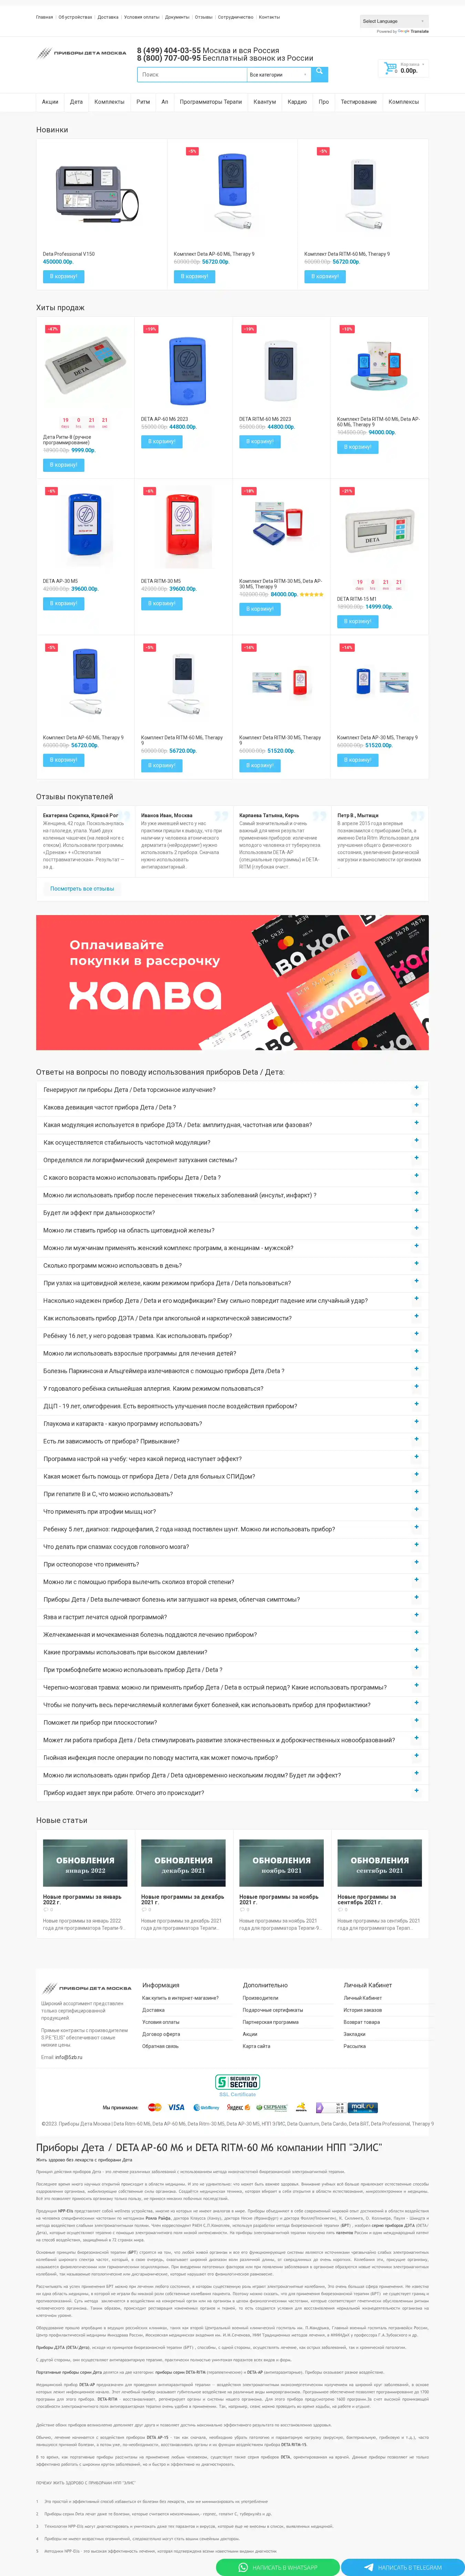Open the Select Language dropdown
This screenshot has height=2576, width=465.
[393, 21]
